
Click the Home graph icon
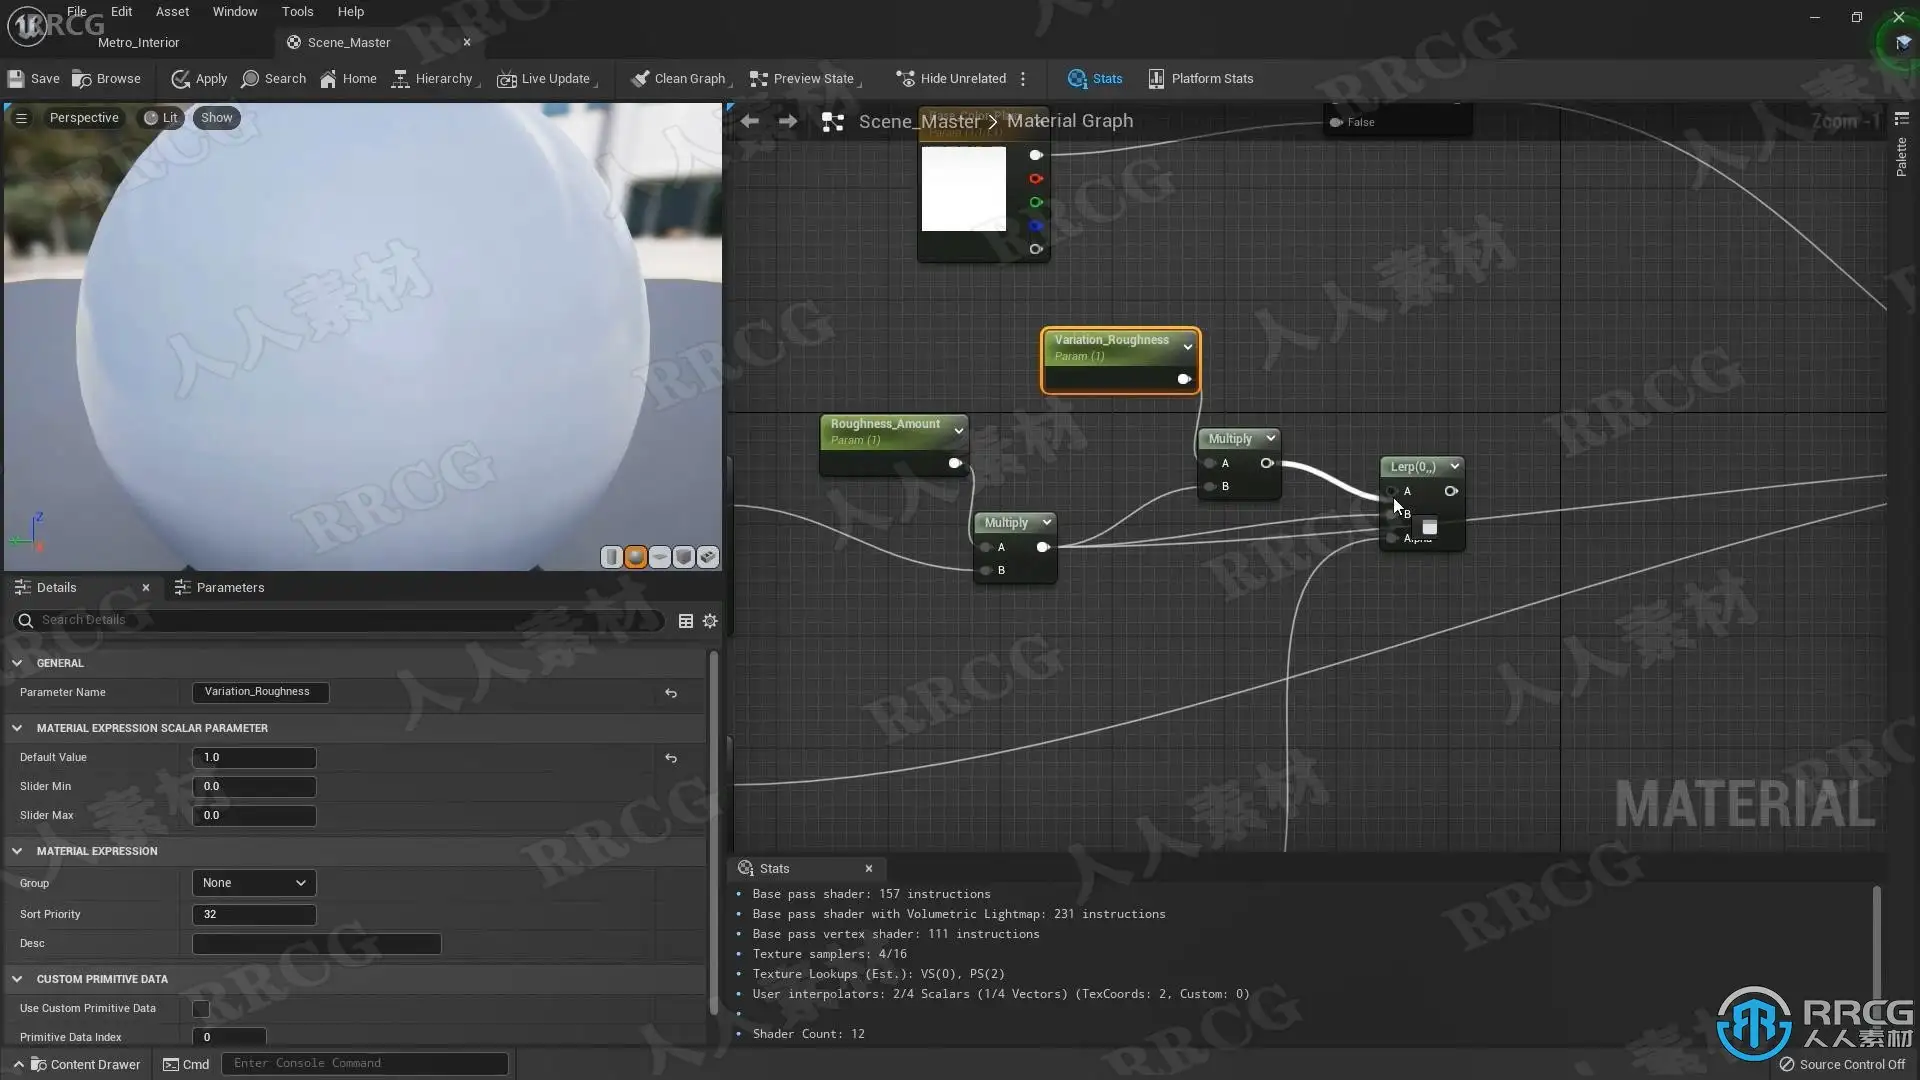(328, 79)
